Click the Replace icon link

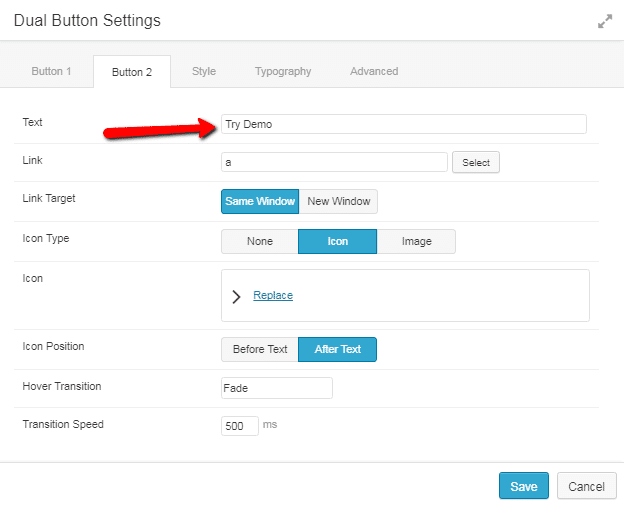coord(273,296)
